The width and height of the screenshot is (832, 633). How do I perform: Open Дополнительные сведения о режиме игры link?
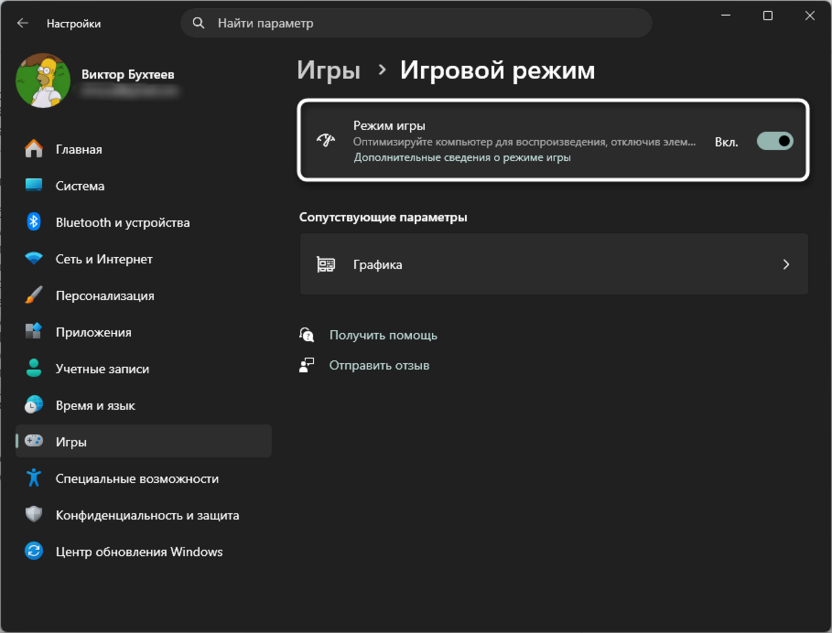462,158
